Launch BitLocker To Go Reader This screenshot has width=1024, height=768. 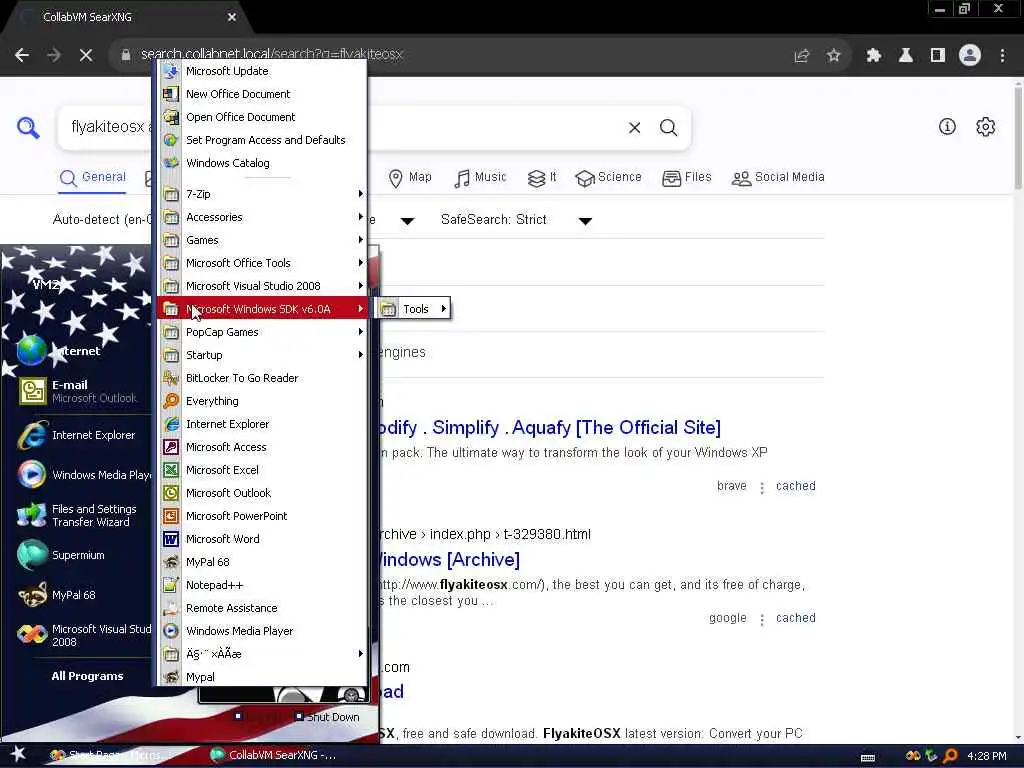click(x=261, y=378)
